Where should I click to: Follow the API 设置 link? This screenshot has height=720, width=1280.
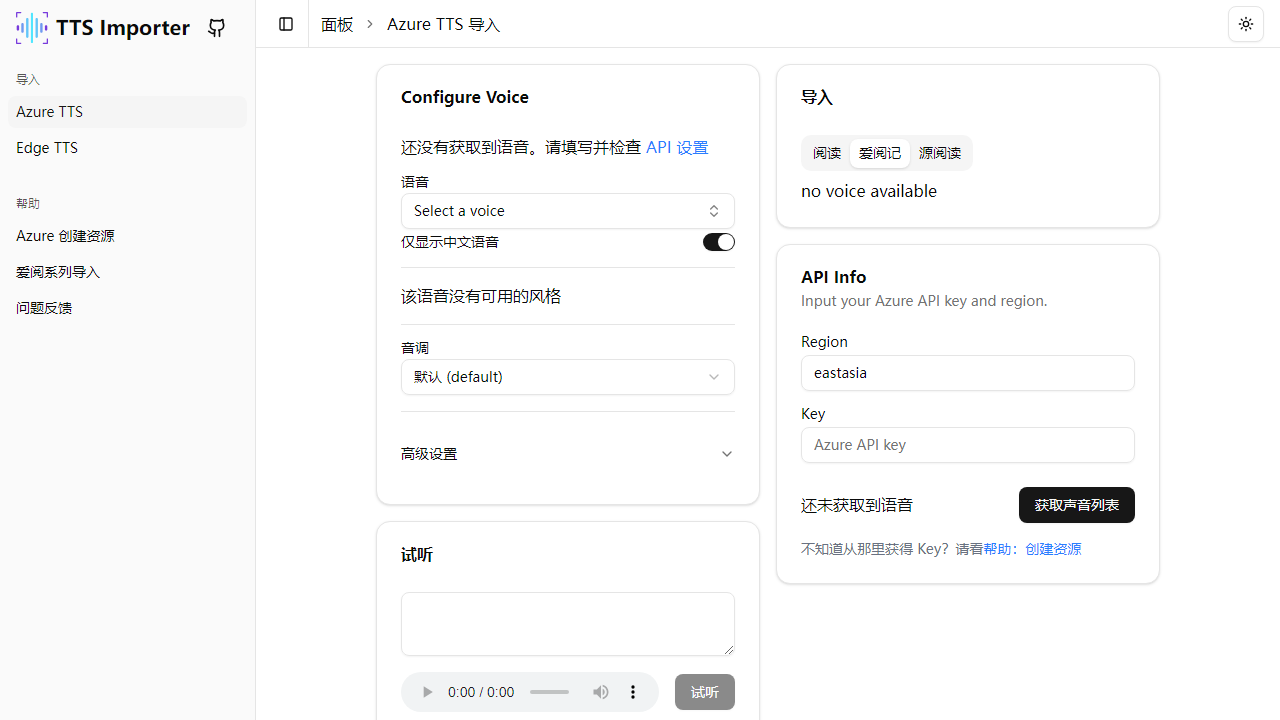click(x=677, y=148)
